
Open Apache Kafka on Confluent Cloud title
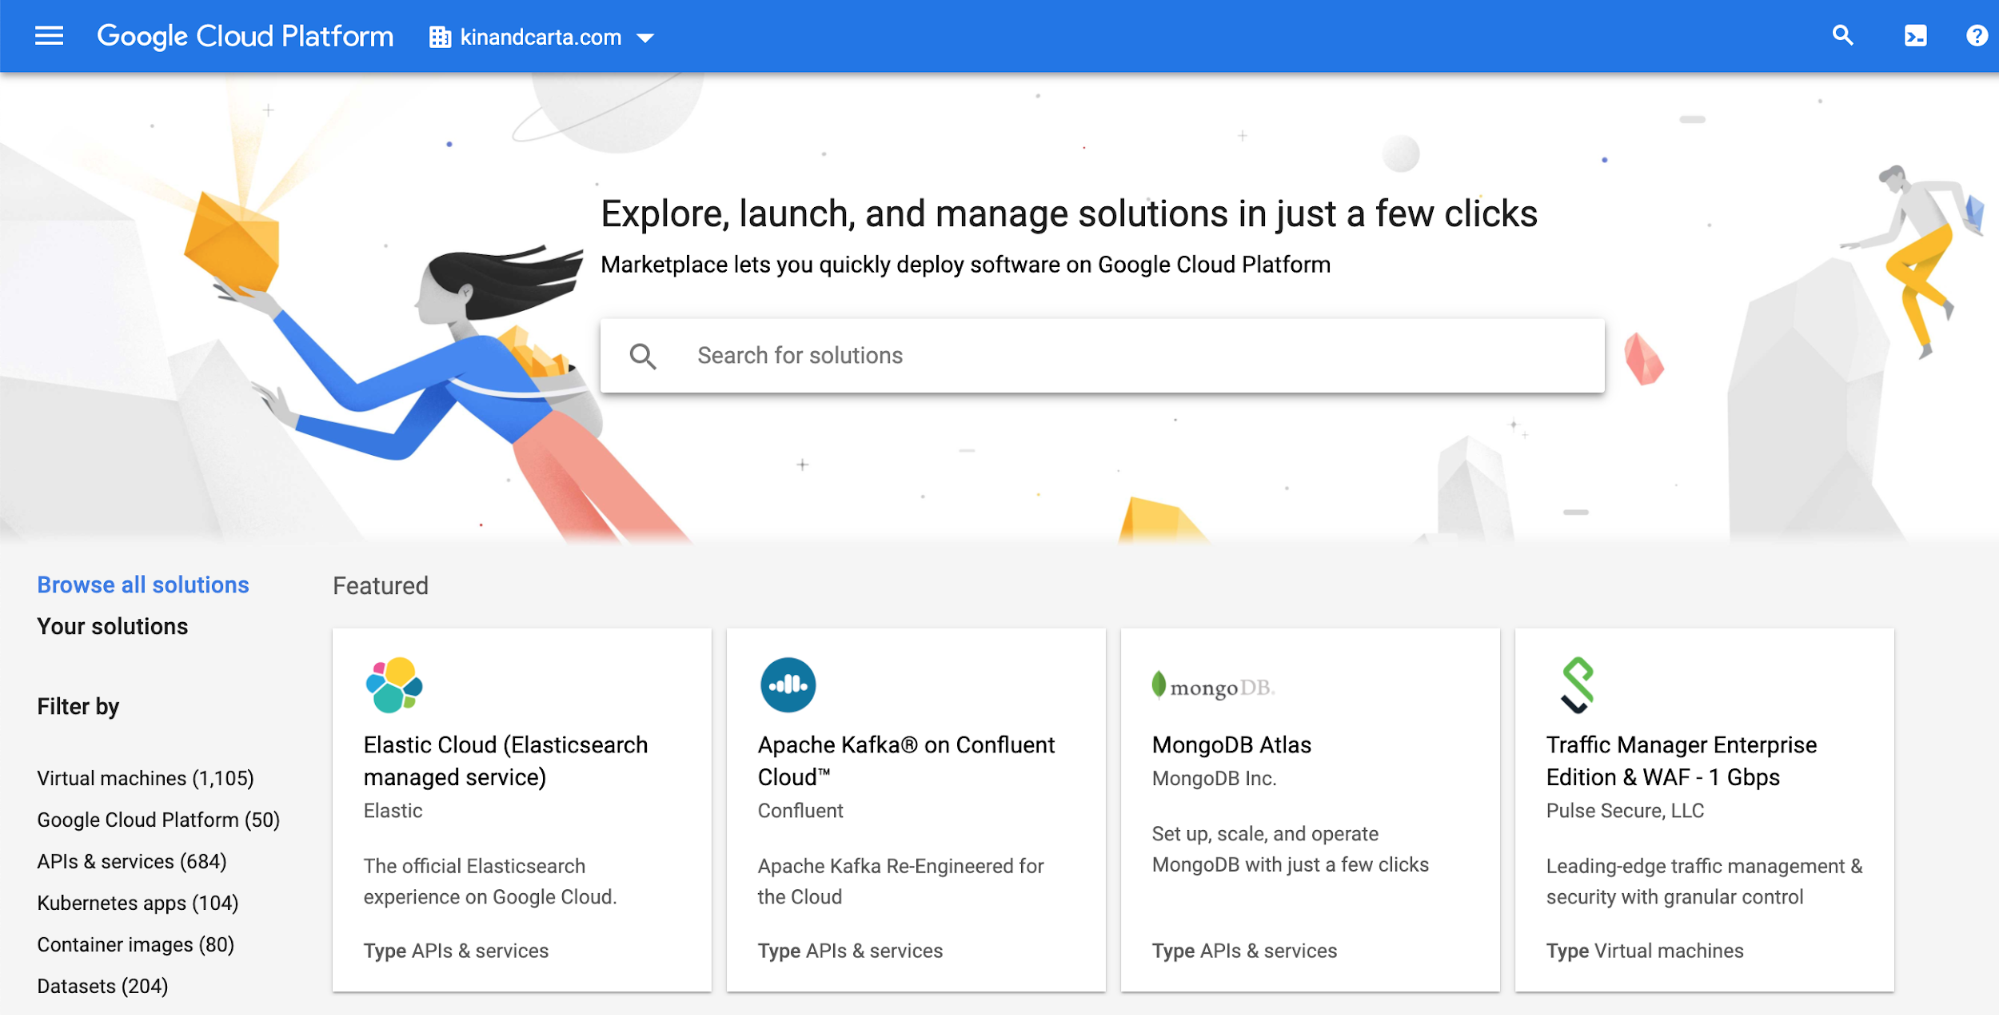[906, 761]
